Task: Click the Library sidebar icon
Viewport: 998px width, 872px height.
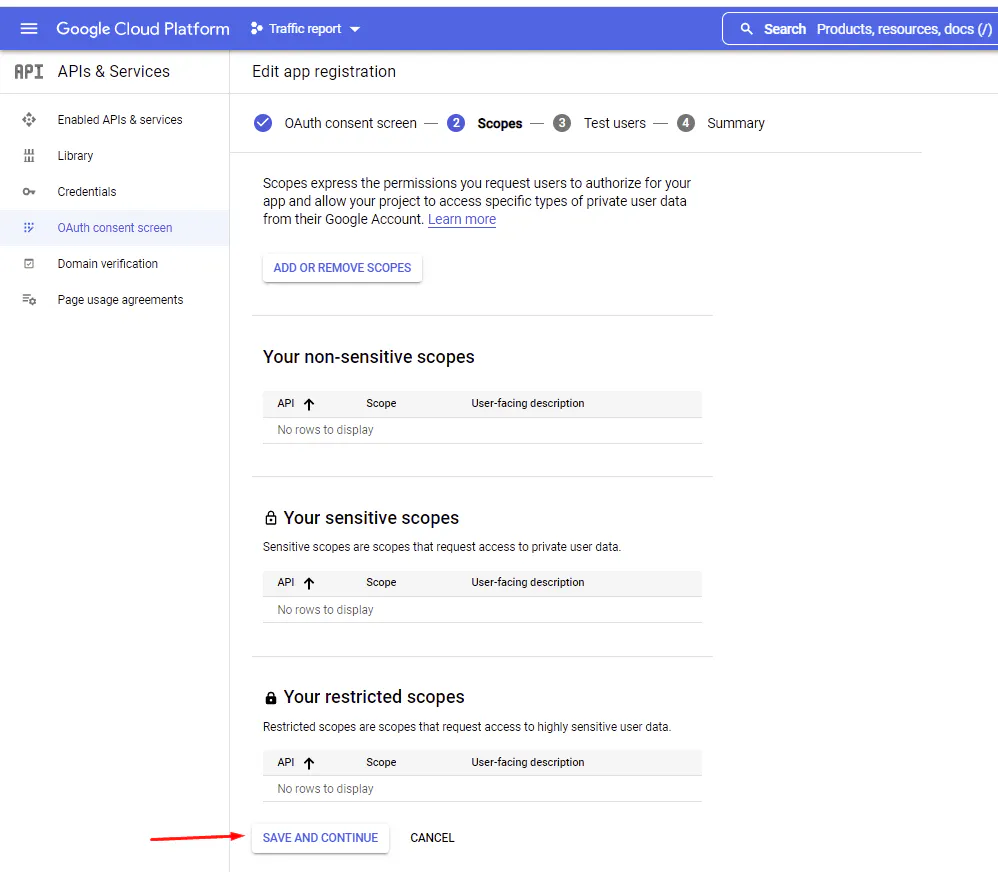Action: pyautogui.click(x=29, y=156)
